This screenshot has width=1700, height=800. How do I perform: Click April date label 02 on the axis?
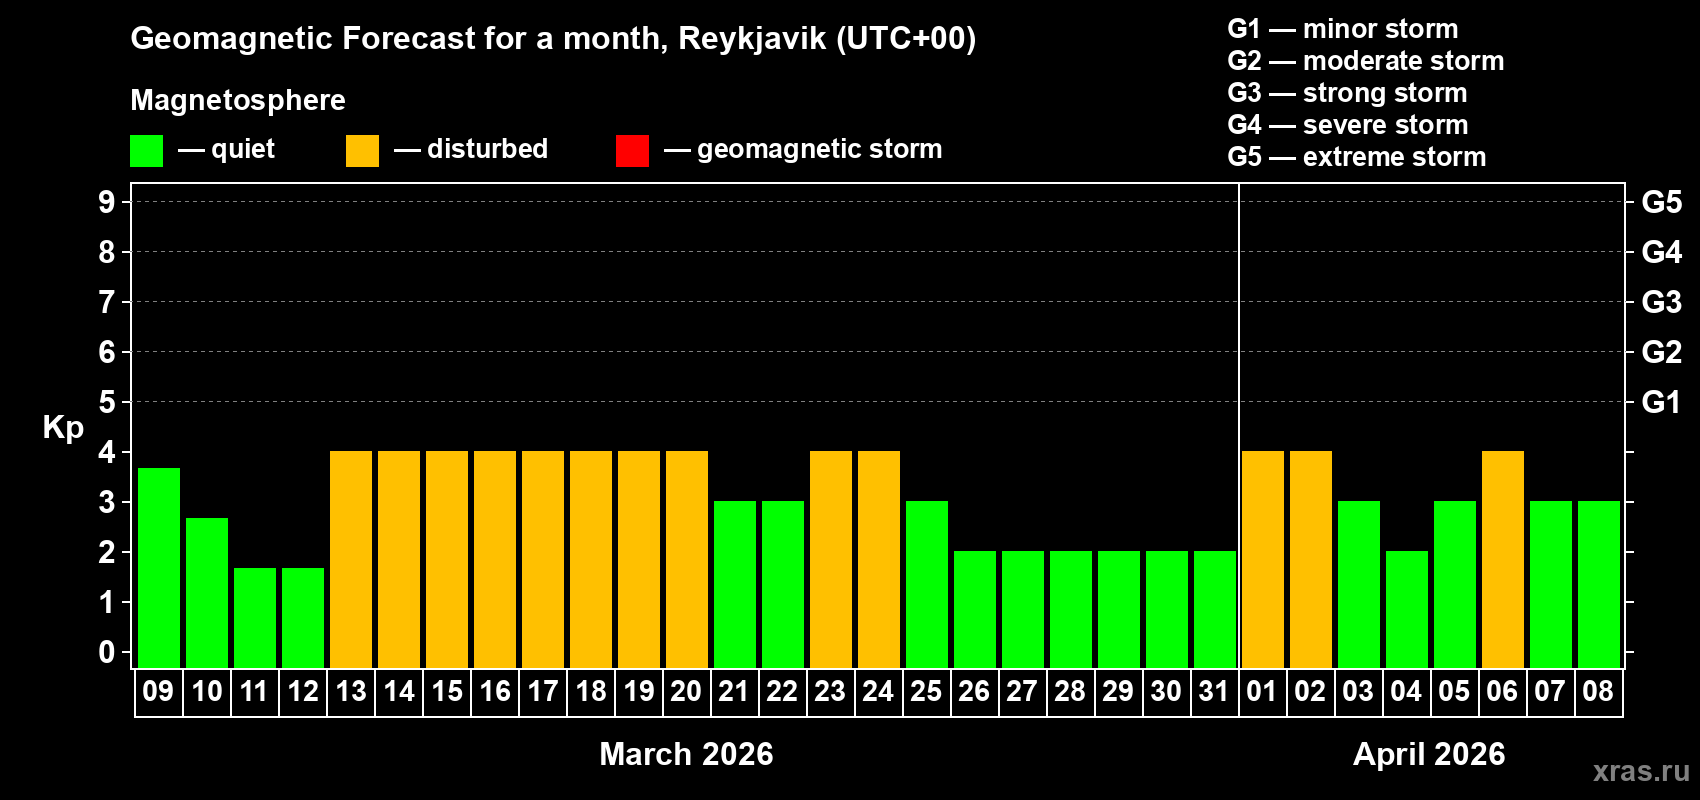coord(1310,691)
